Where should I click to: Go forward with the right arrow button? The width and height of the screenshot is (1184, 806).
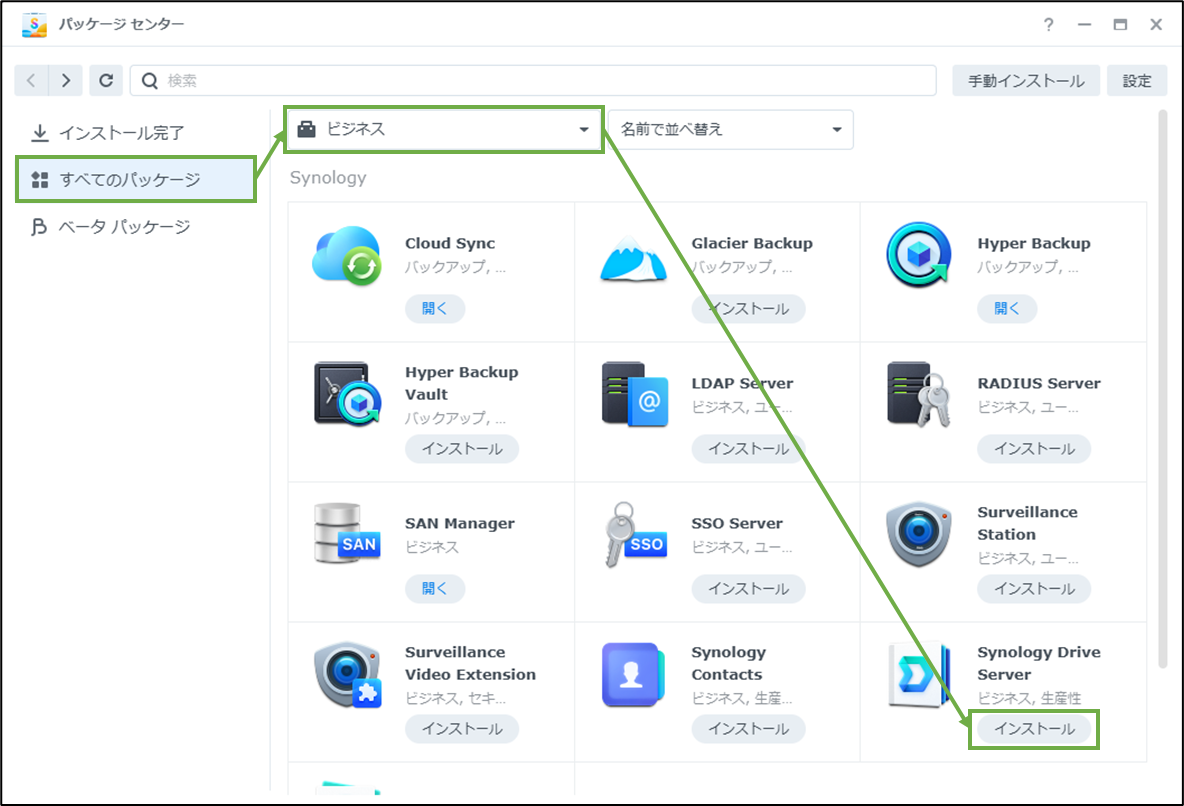click(66, 80)
